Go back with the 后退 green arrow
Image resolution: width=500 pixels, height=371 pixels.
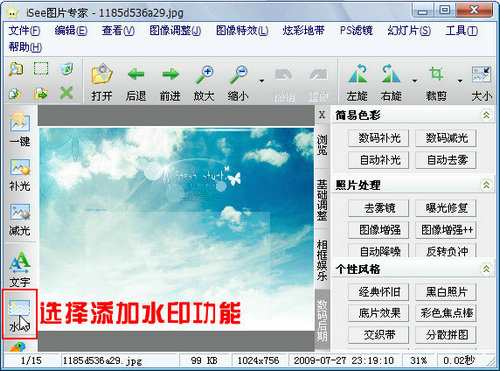point(136,74)
